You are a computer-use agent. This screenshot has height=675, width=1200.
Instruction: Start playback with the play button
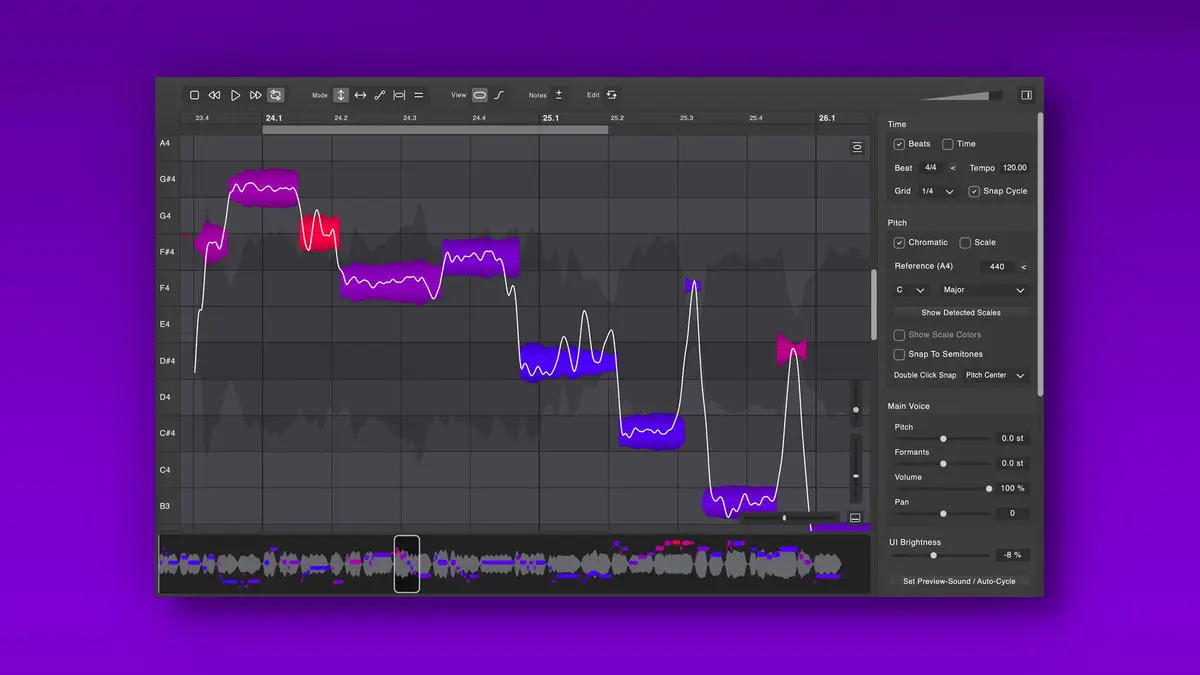pos(235,95)
